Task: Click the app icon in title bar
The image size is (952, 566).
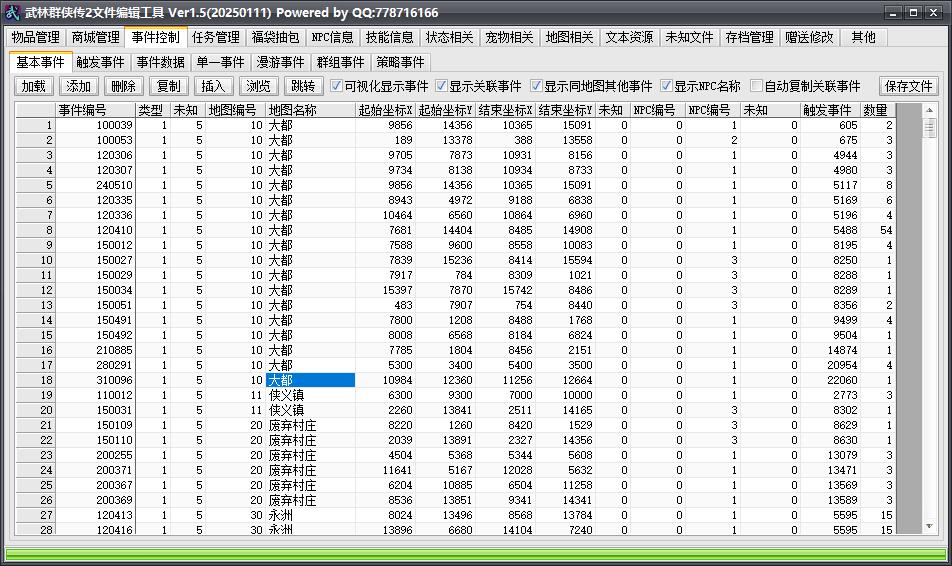Action: click(12, 12)
